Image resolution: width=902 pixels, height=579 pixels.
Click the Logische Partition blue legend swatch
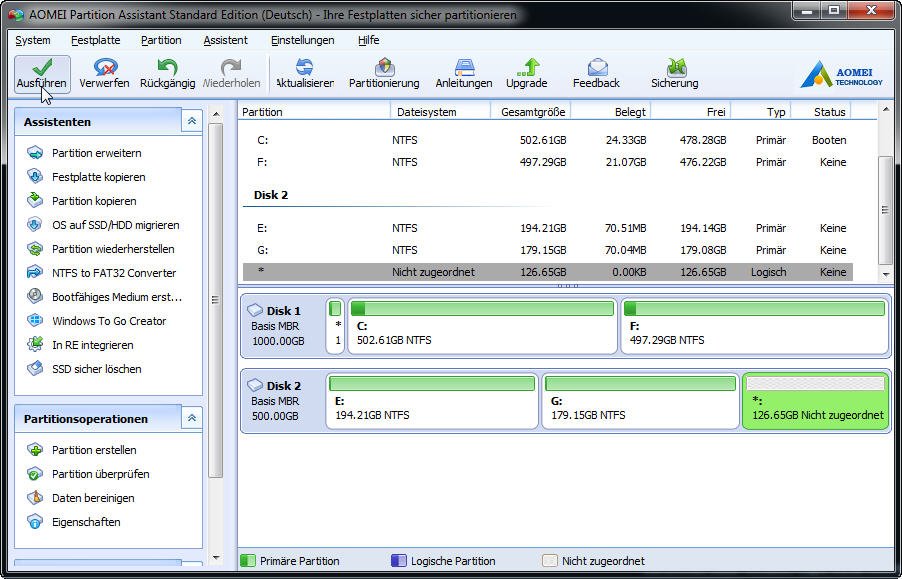click(x=399, y=561)
